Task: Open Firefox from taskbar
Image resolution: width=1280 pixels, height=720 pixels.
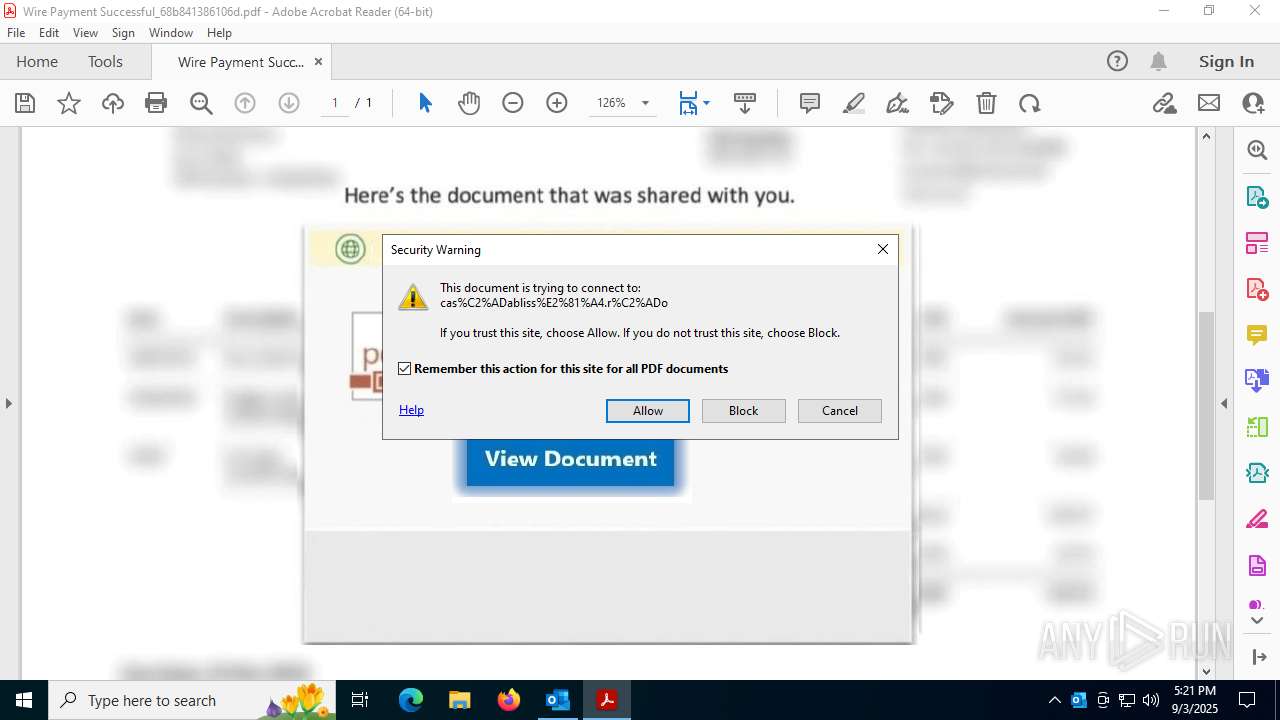Action: tap(509, 700)
